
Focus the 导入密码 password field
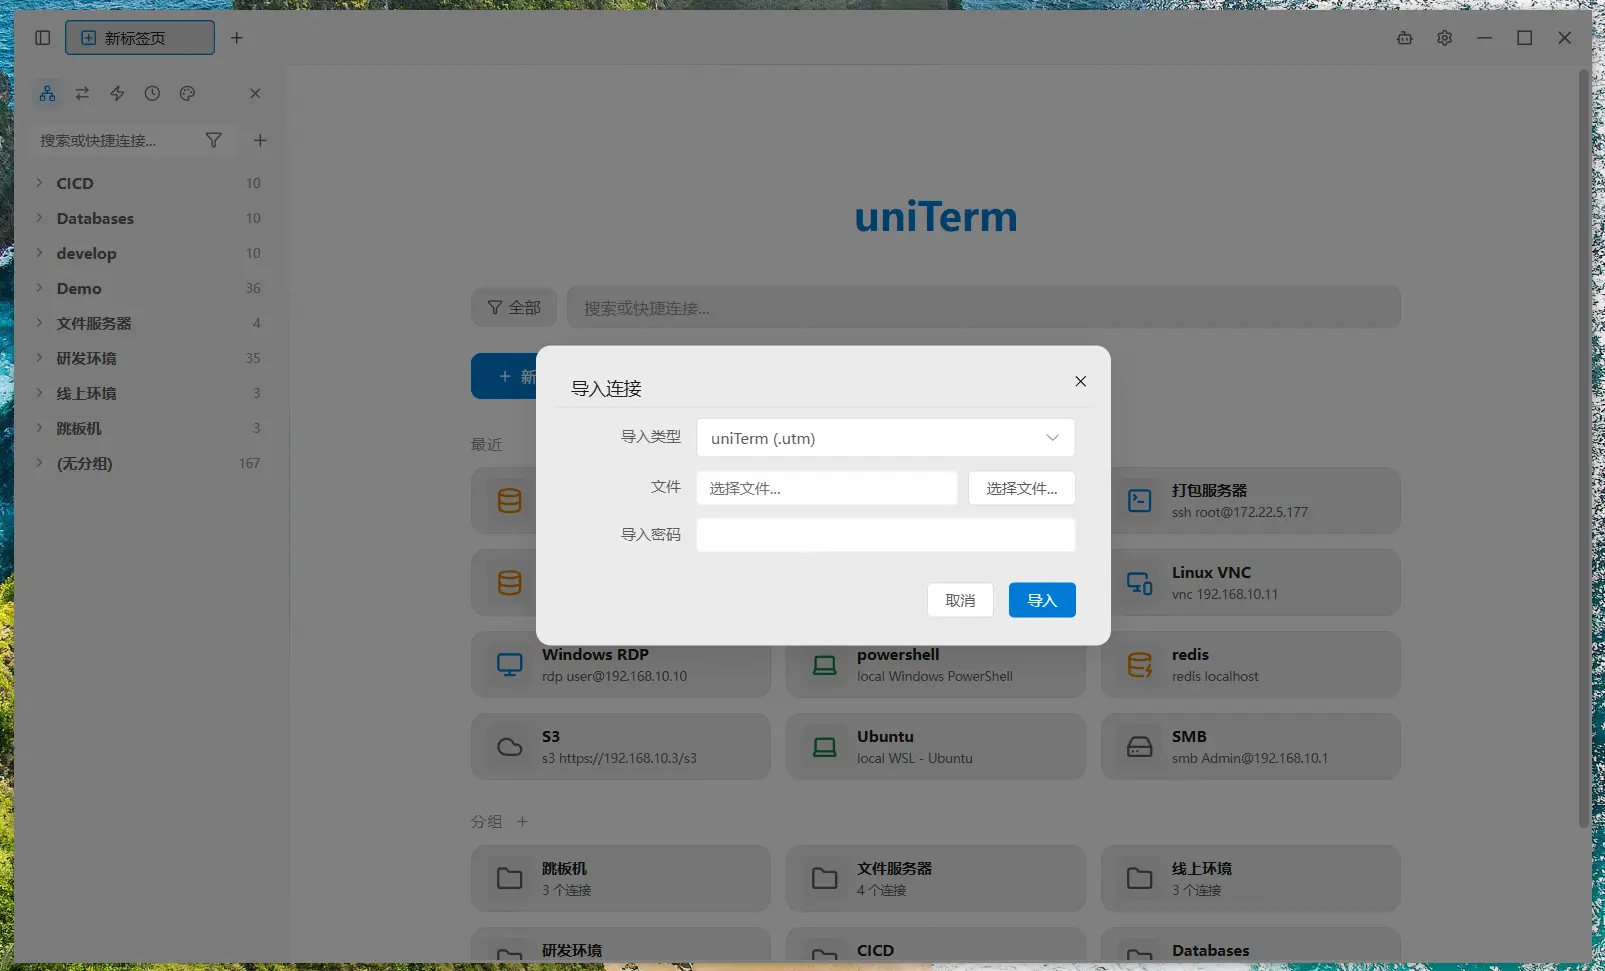coord(886,535)
